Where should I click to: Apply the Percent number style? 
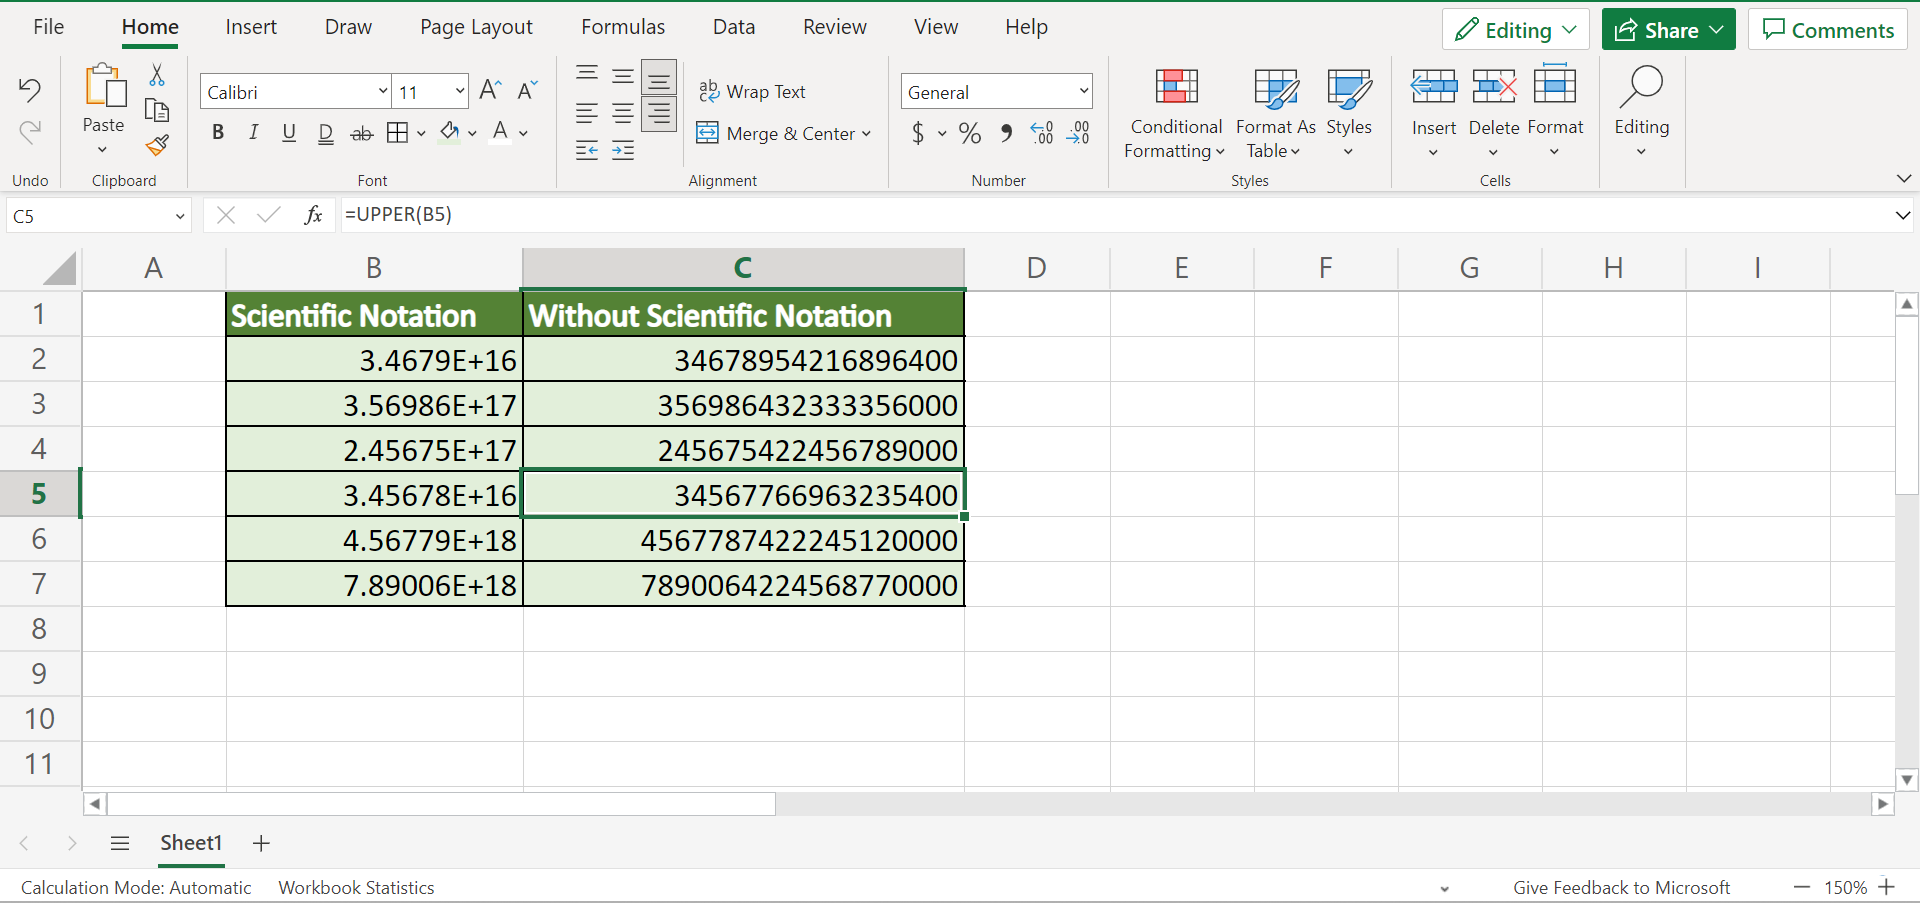(x=969, y=133)
